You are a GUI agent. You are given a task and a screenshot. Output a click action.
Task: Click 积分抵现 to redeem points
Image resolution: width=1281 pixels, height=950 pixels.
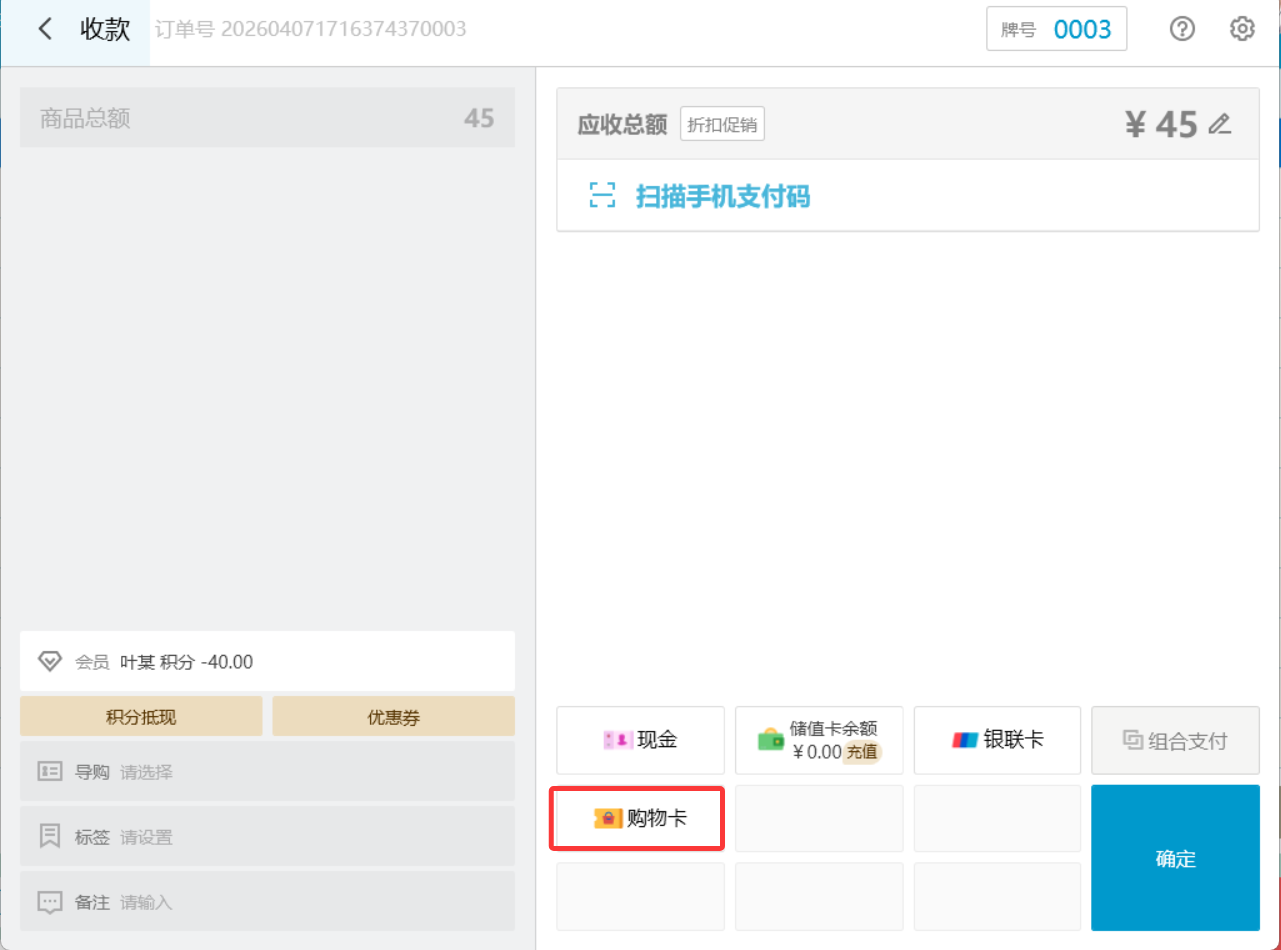[141, 717]
